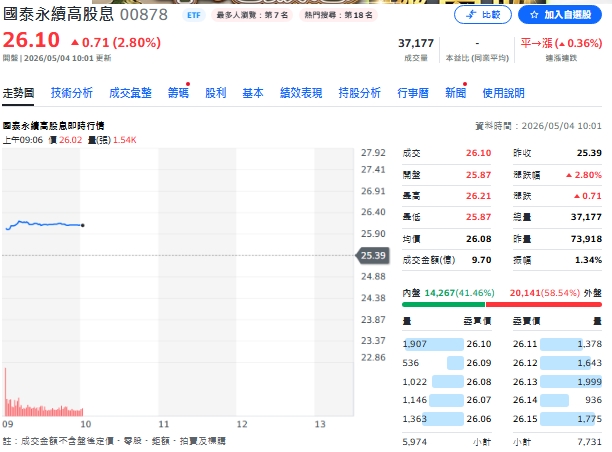Click the bid subtotal 5,974
The width and height of the screenshot is (612, 452).
[x=415, y=442]
